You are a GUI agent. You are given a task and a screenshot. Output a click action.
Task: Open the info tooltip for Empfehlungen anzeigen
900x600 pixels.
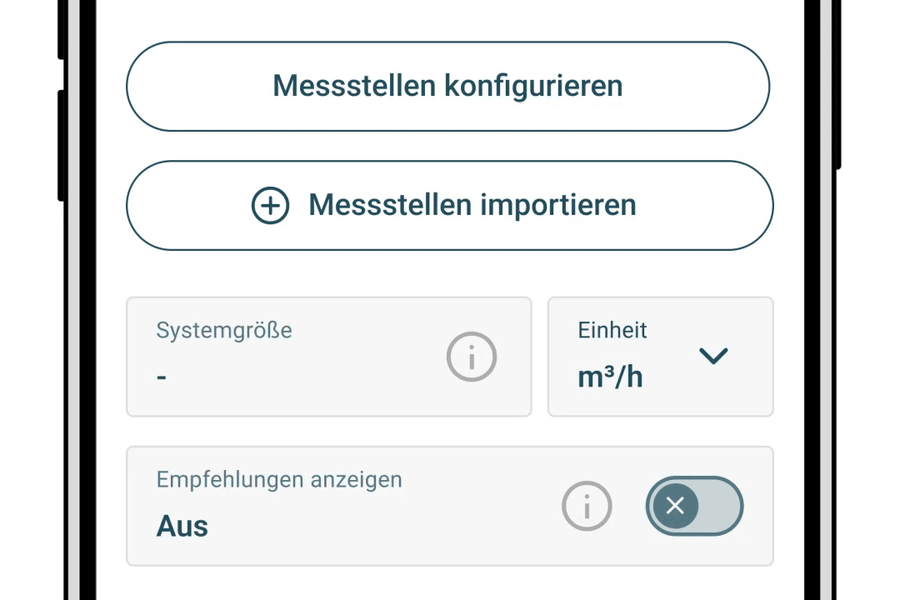click(587, 506)
